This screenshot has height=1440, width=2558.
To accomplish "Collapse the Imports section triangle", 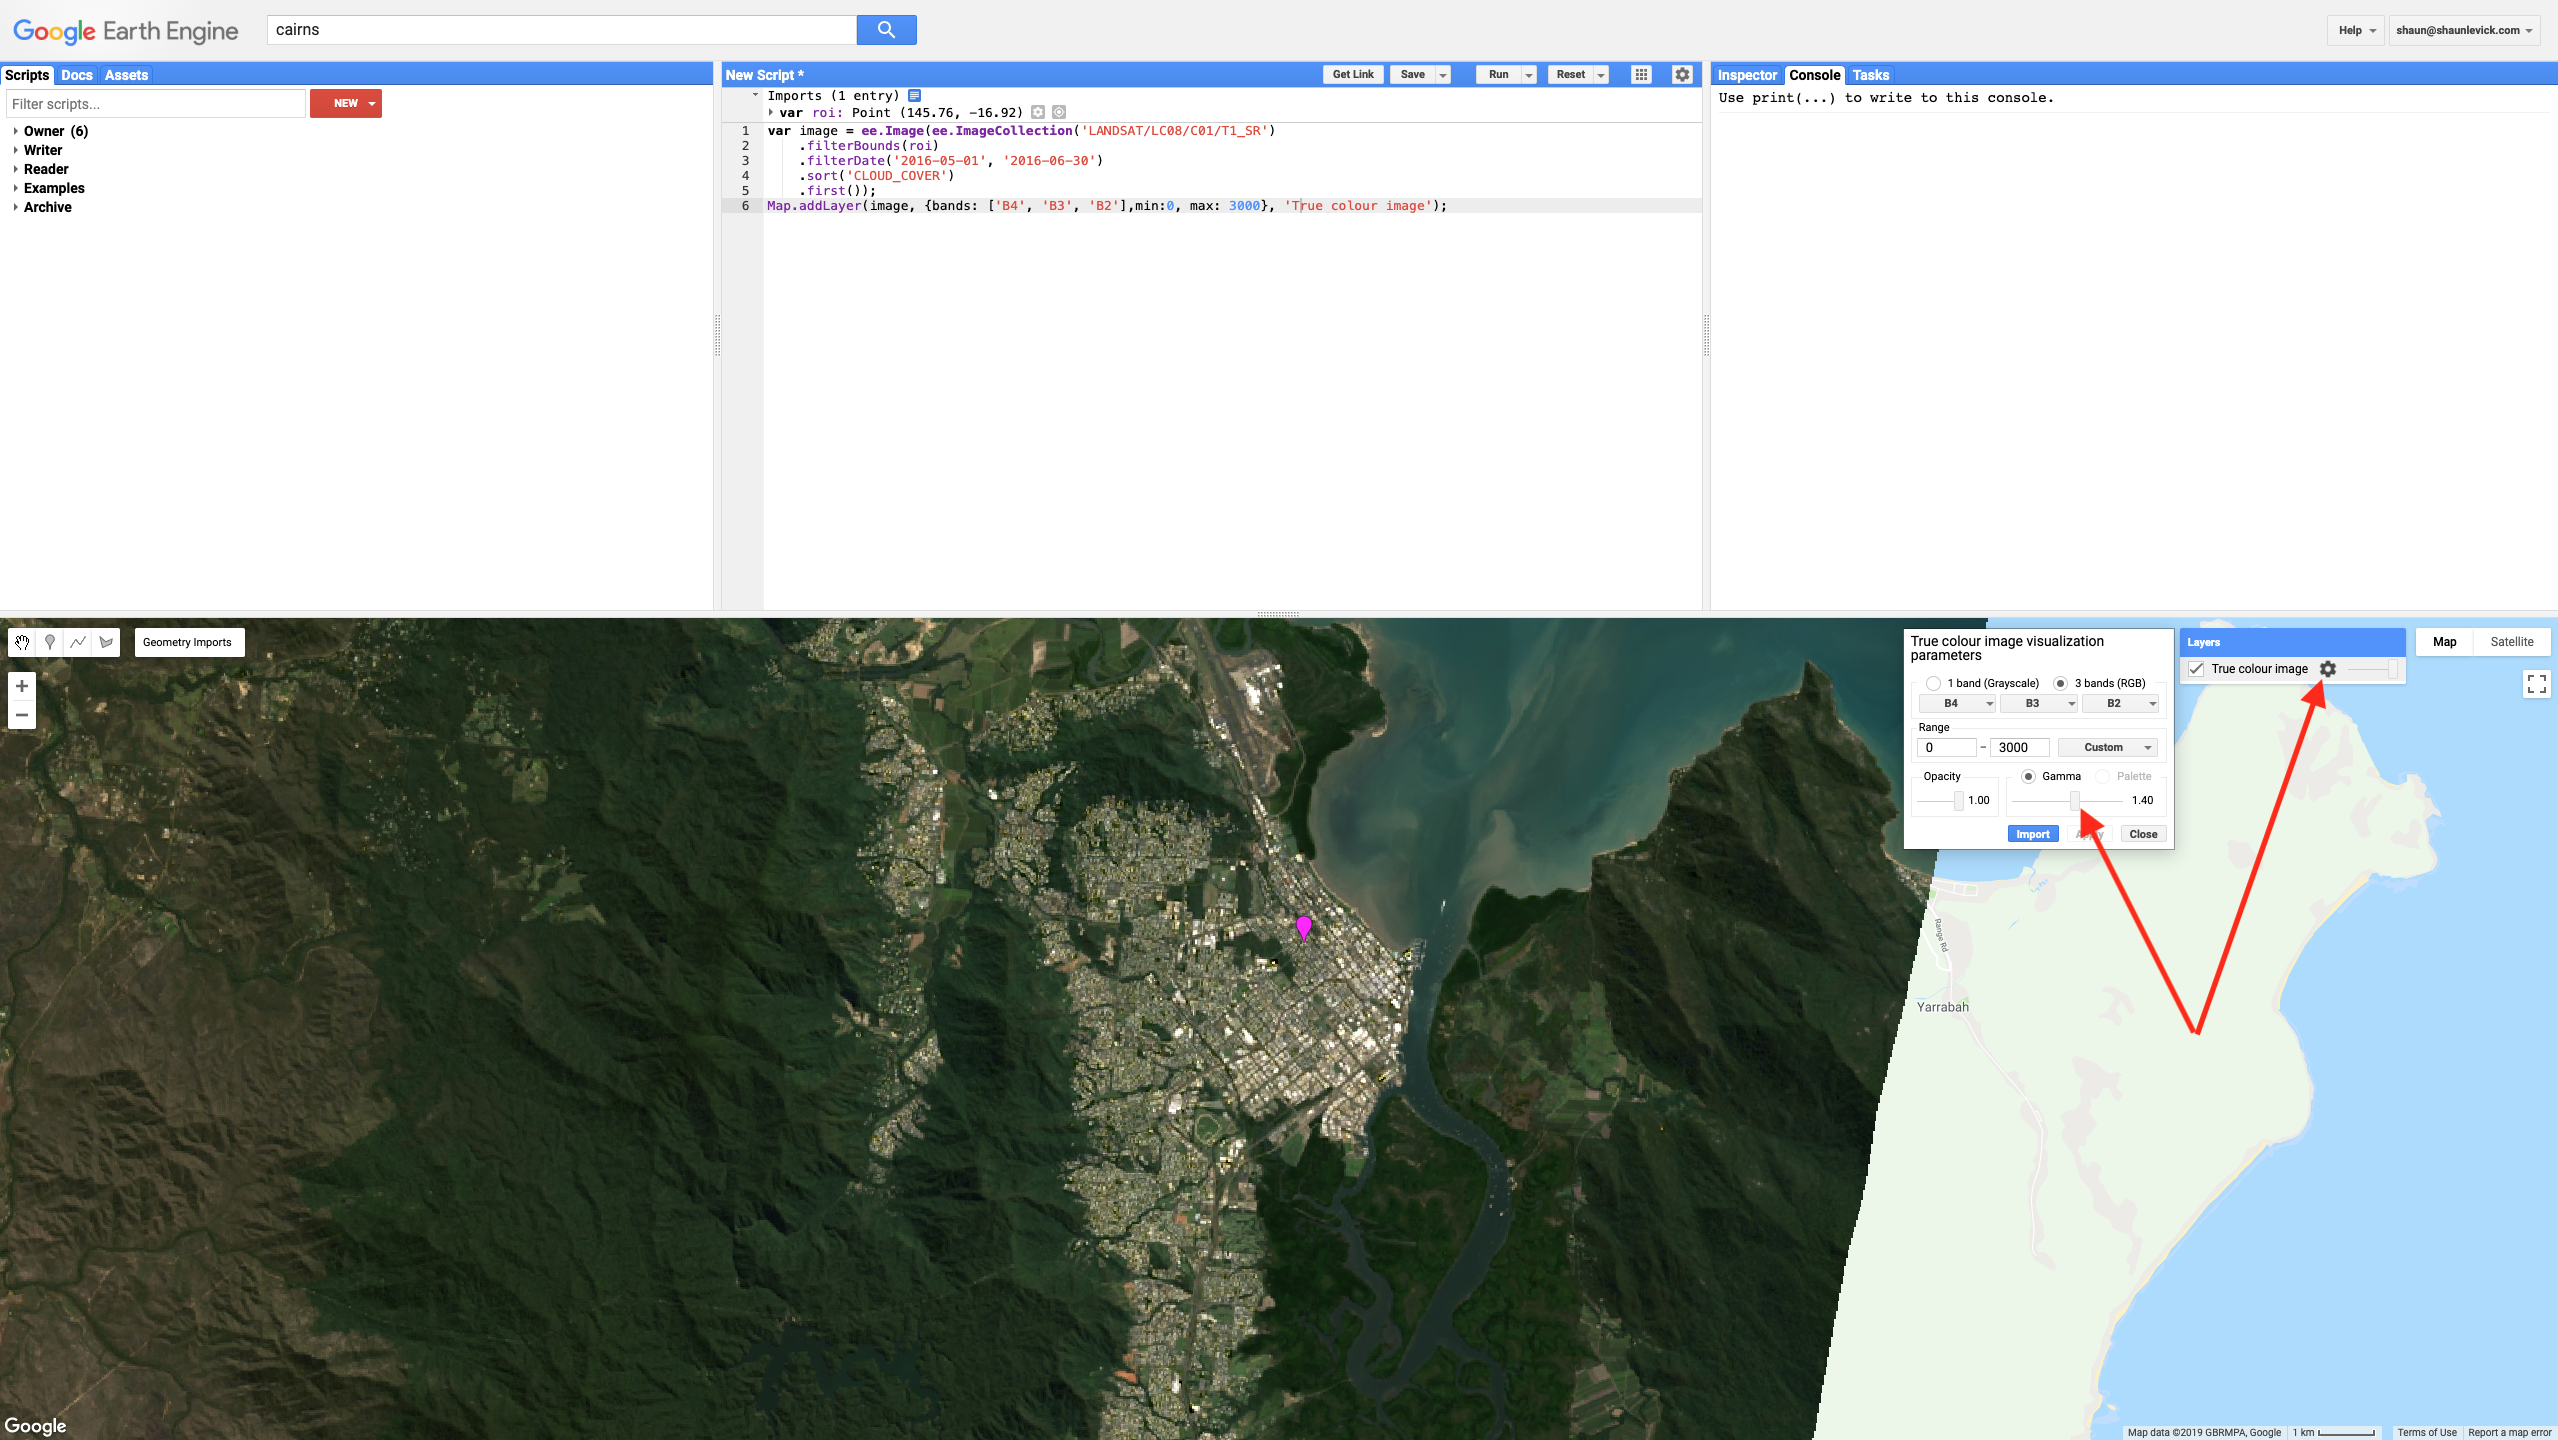I will tap(755, 96).
